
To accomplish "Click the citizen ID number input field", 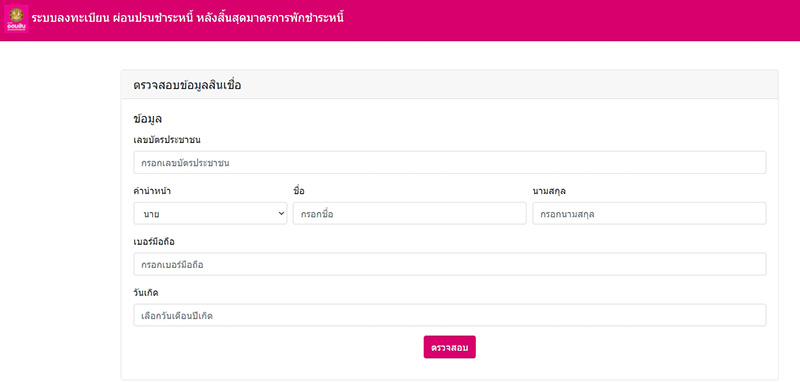I will point(449,162).
